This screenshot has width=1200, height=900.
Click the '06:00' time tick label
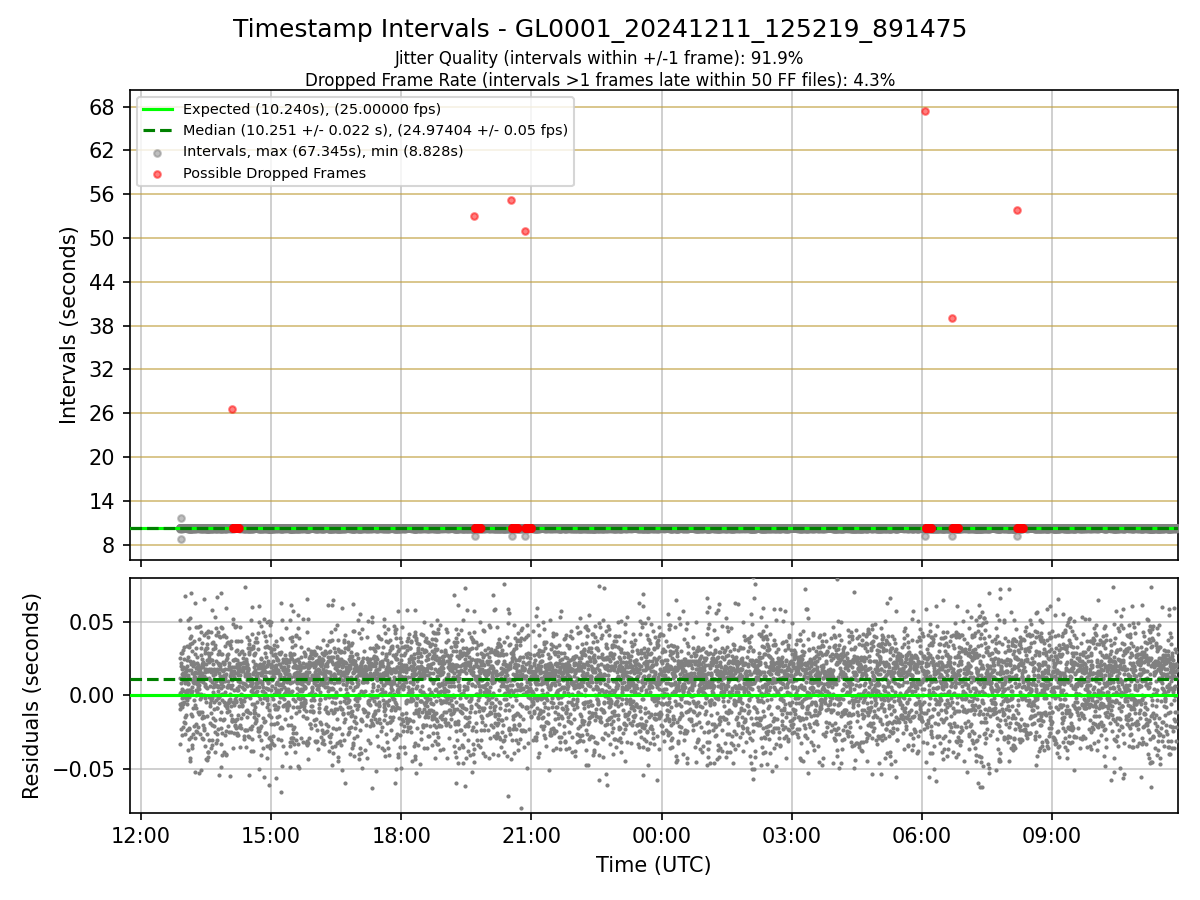[x=921, y=836]
